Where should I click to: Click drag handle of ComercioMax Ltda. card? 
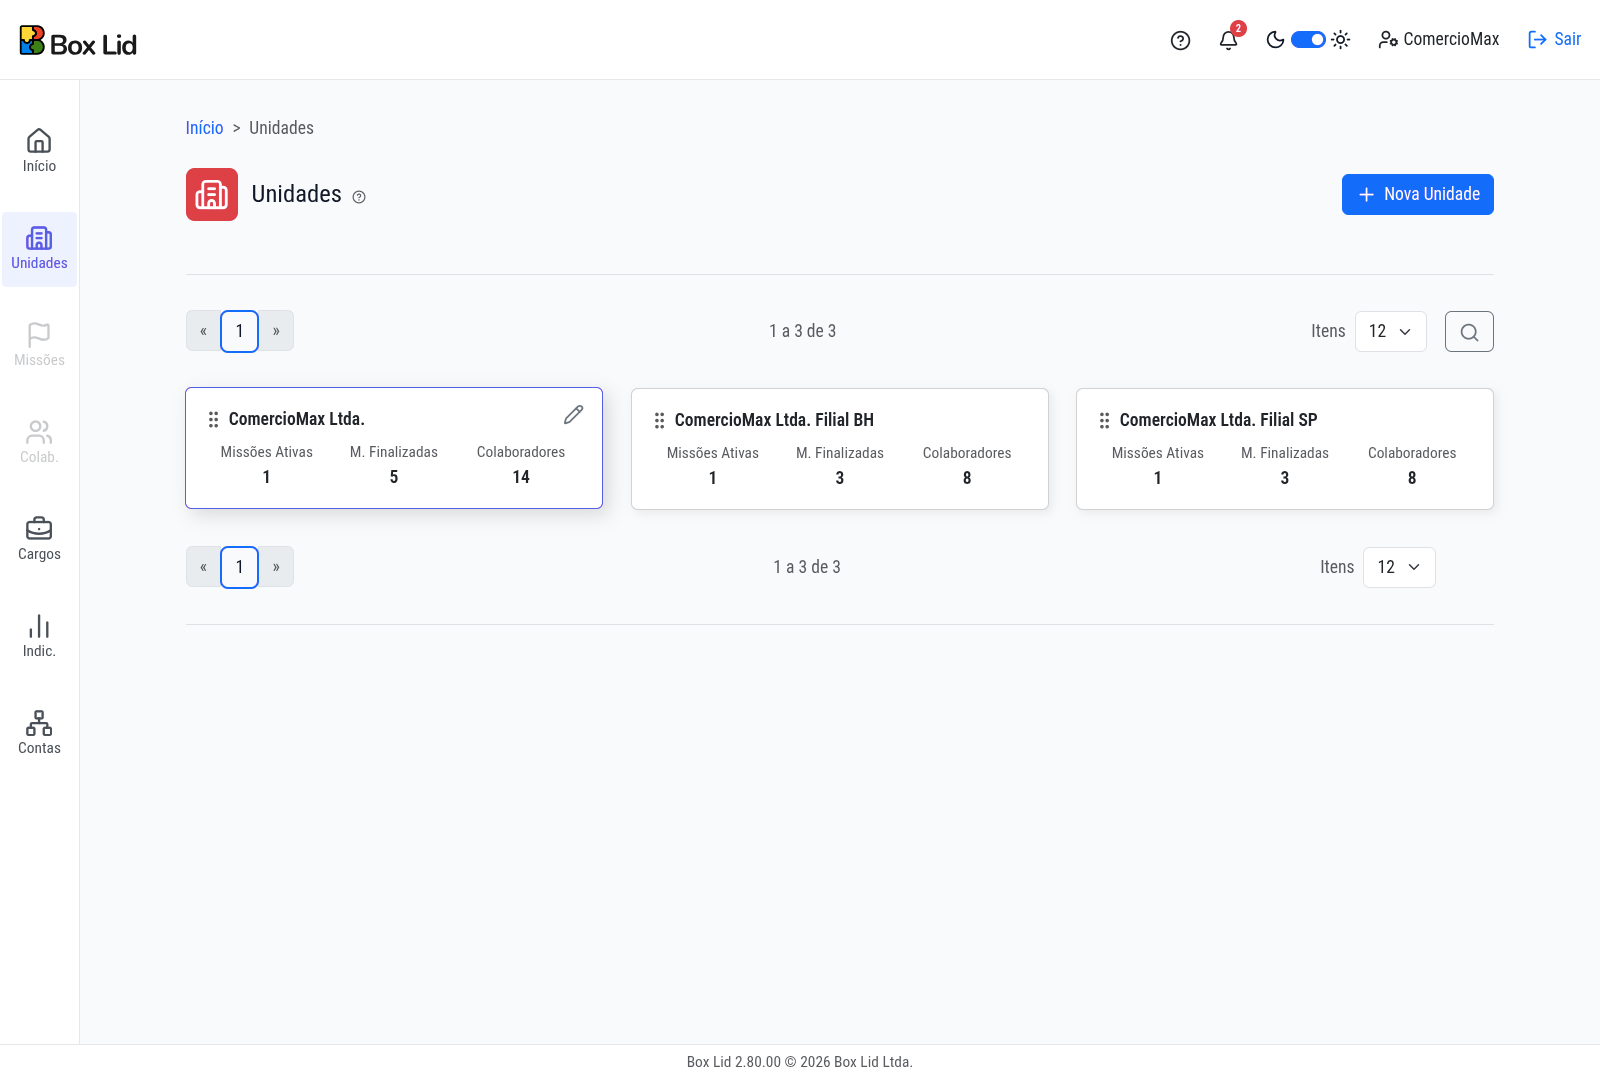(213, 419)
